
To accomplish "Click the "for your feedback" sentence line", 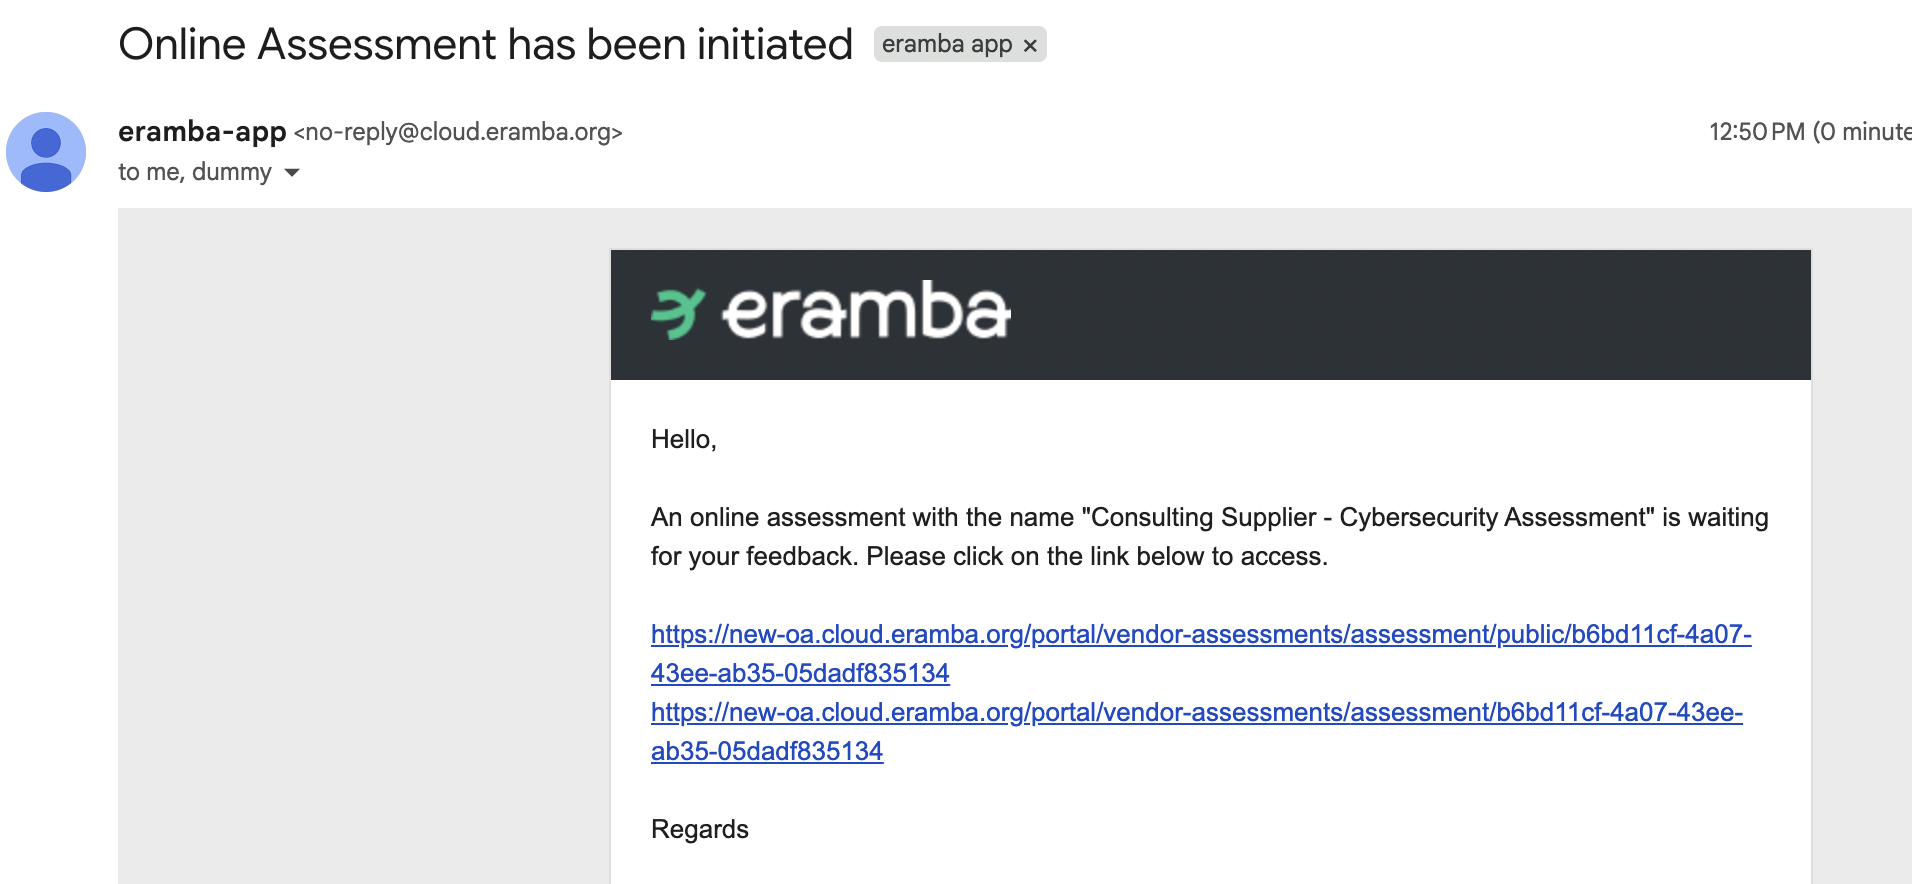I will pos(988,556).
